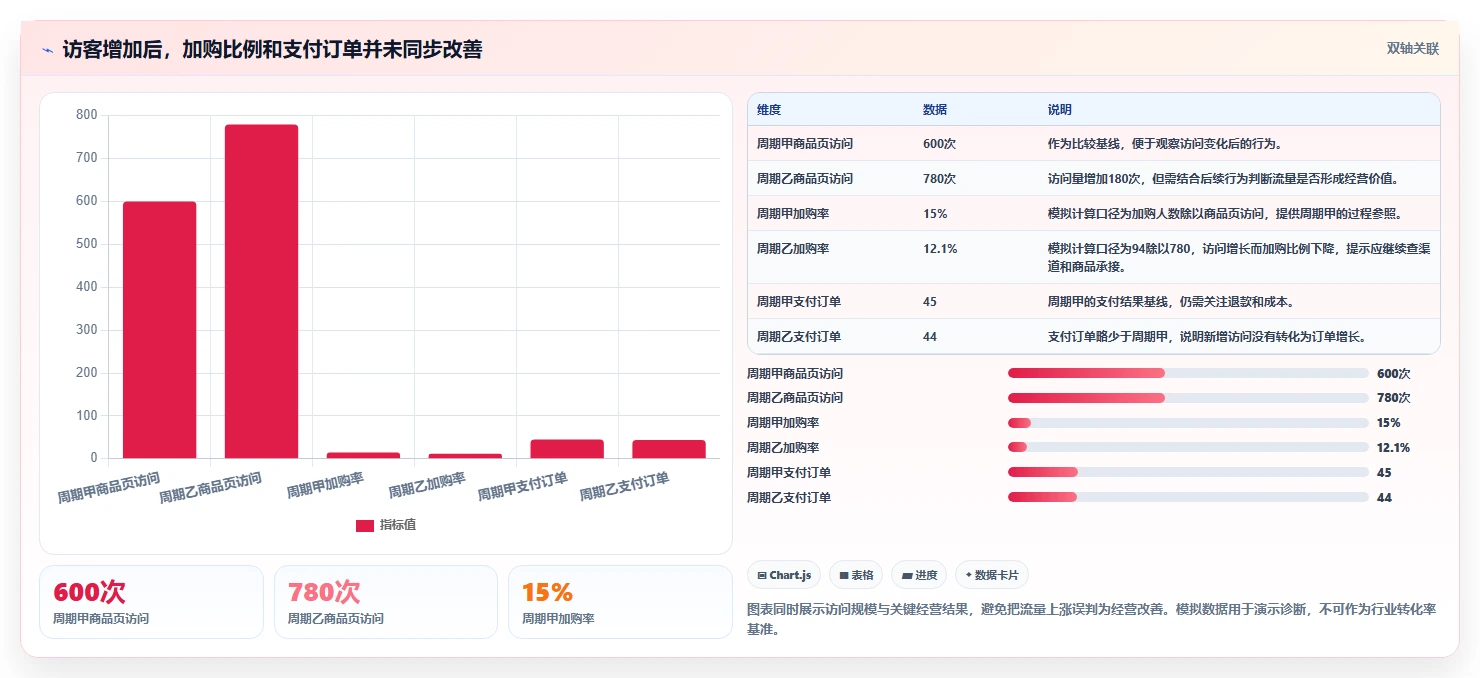Click the 45 table cell
This screenshot has height=678, width=1480.
pyautogui.click(x=930, y=301)
